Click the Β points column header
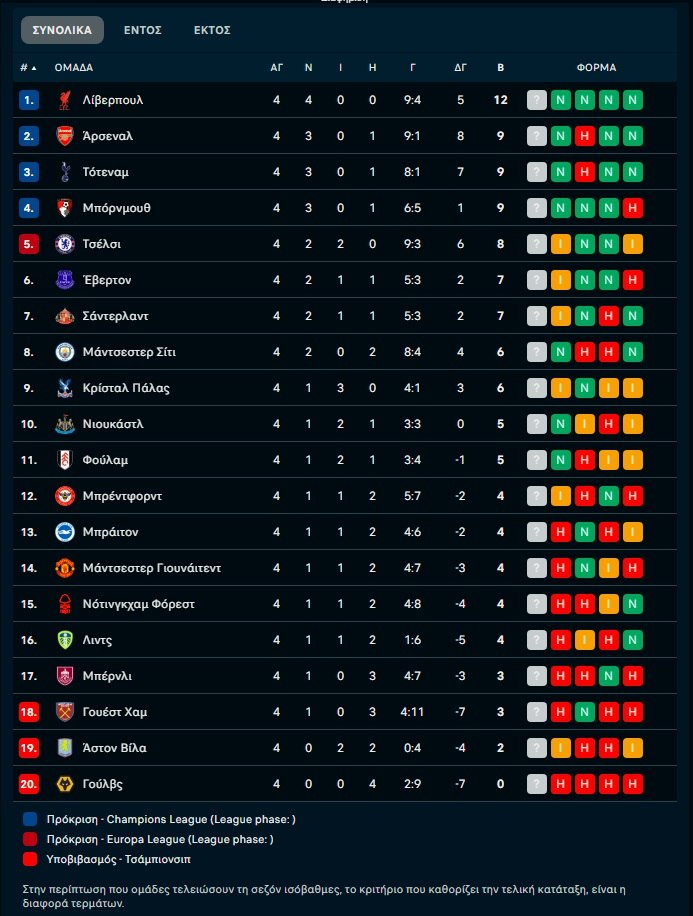The height and width of the screenshot is (916, 693). [x=501, y=68]
